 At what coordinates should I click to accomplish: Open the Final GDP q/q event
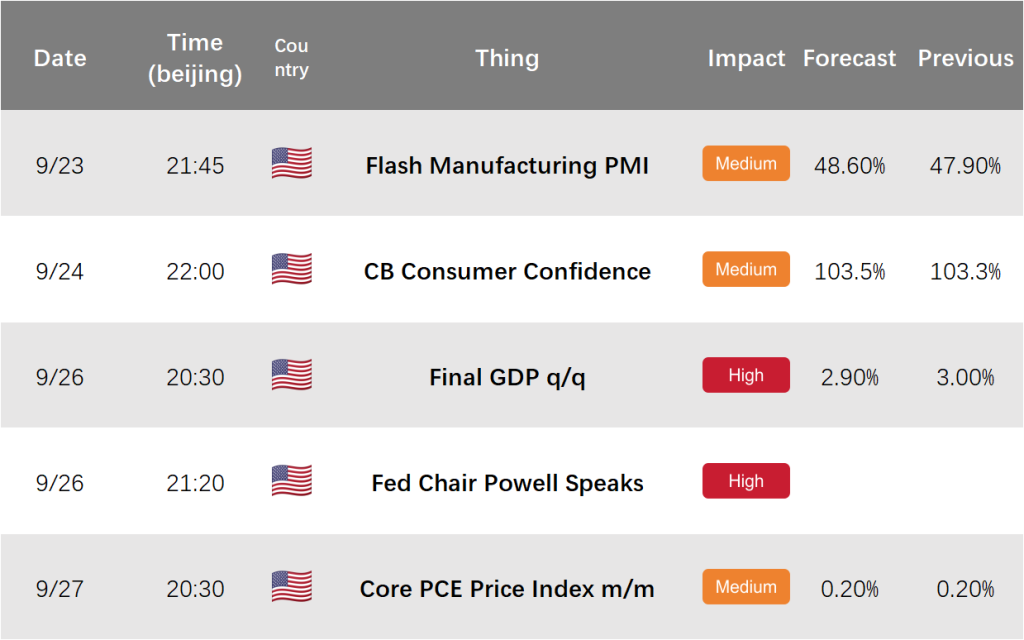click(507, 377)
